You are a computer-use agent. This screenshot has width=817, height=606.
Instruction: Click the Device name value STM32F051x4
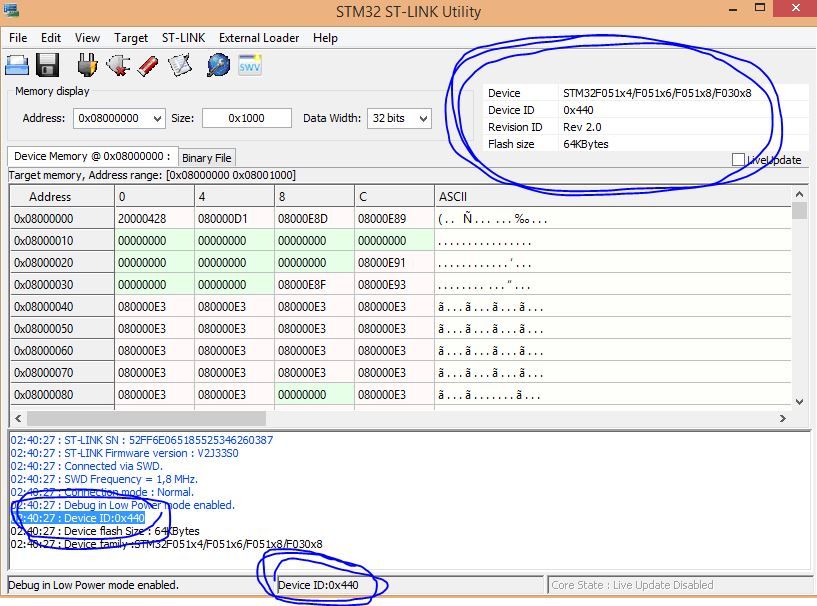[x=657, y=93]
